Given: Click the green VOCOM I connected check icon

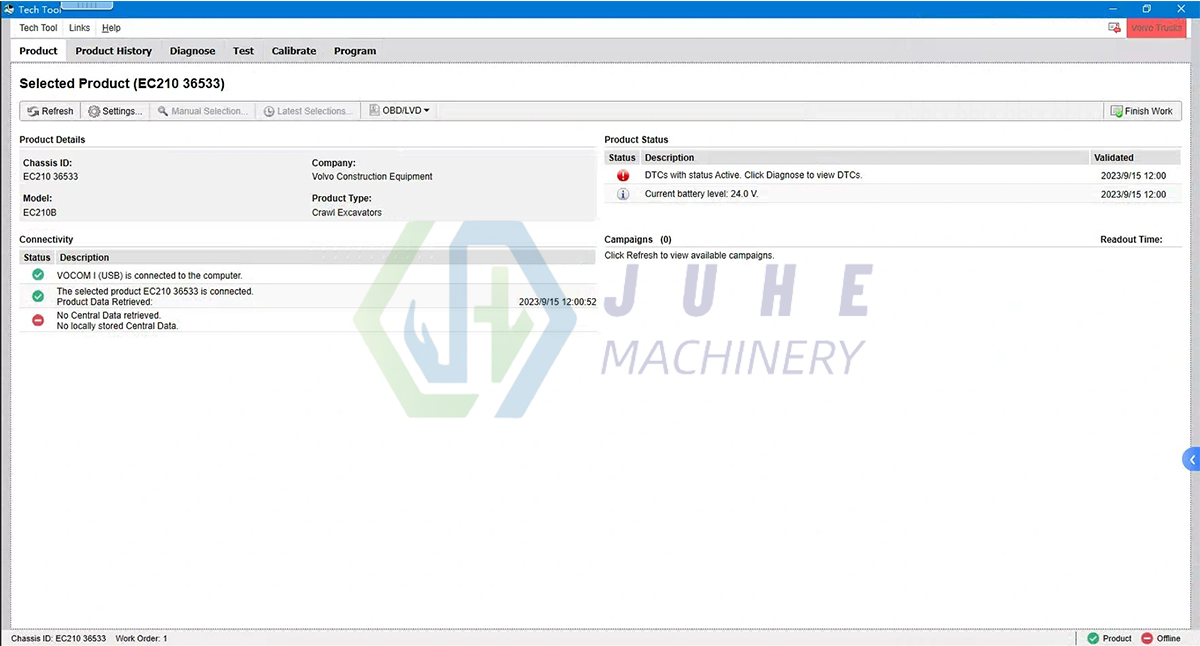Looking at the screenshot, I should point(37,275).
